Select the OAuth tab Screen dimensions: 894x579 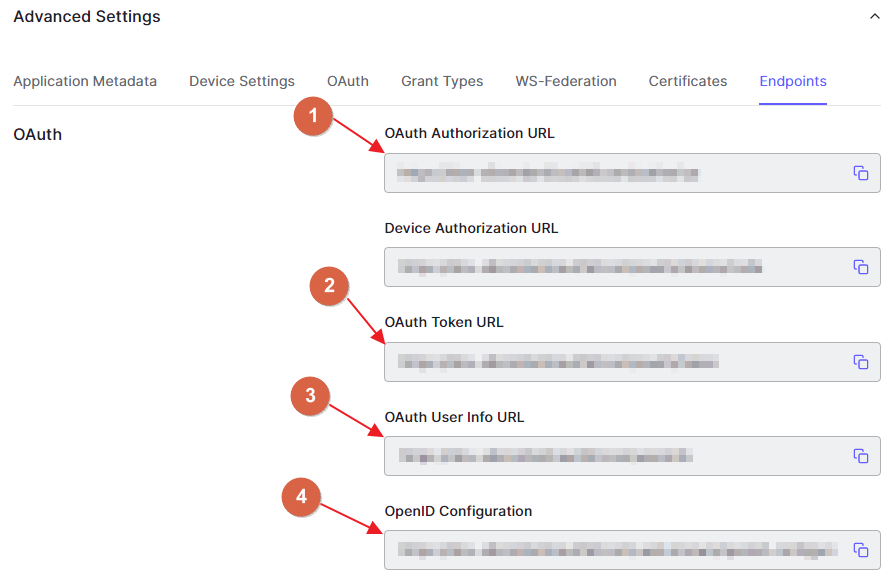pos(347,81)
